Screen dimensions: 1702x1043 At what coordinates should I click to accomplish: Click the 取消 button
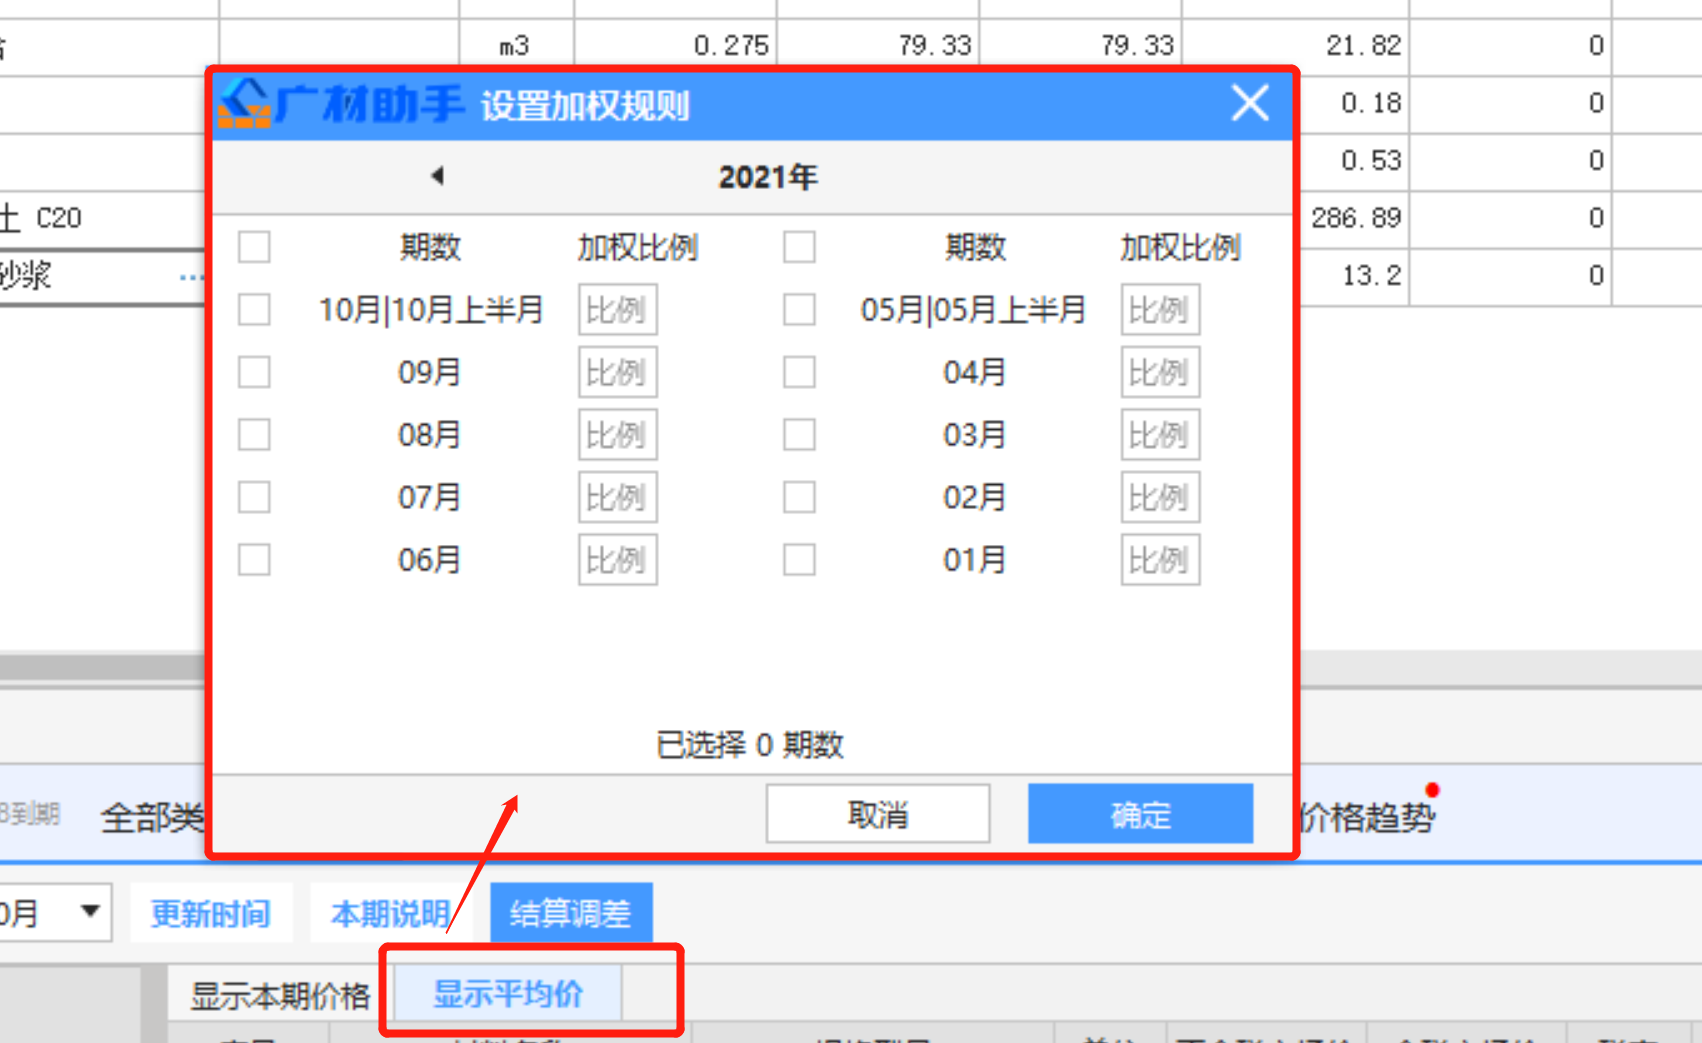click(878, 814)
